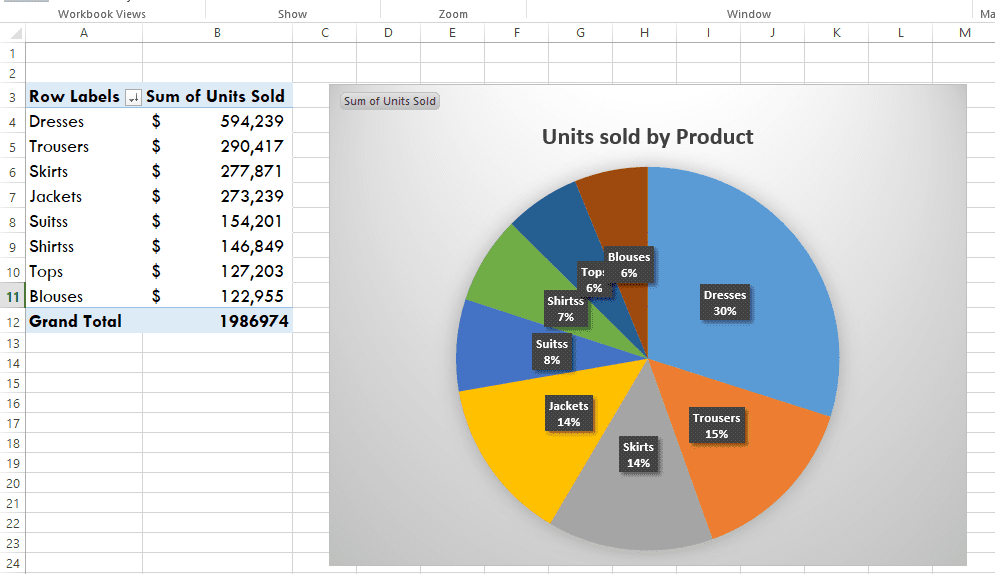Click the Dresses 30% data label
Screen dimensions: 995x574
725,303
